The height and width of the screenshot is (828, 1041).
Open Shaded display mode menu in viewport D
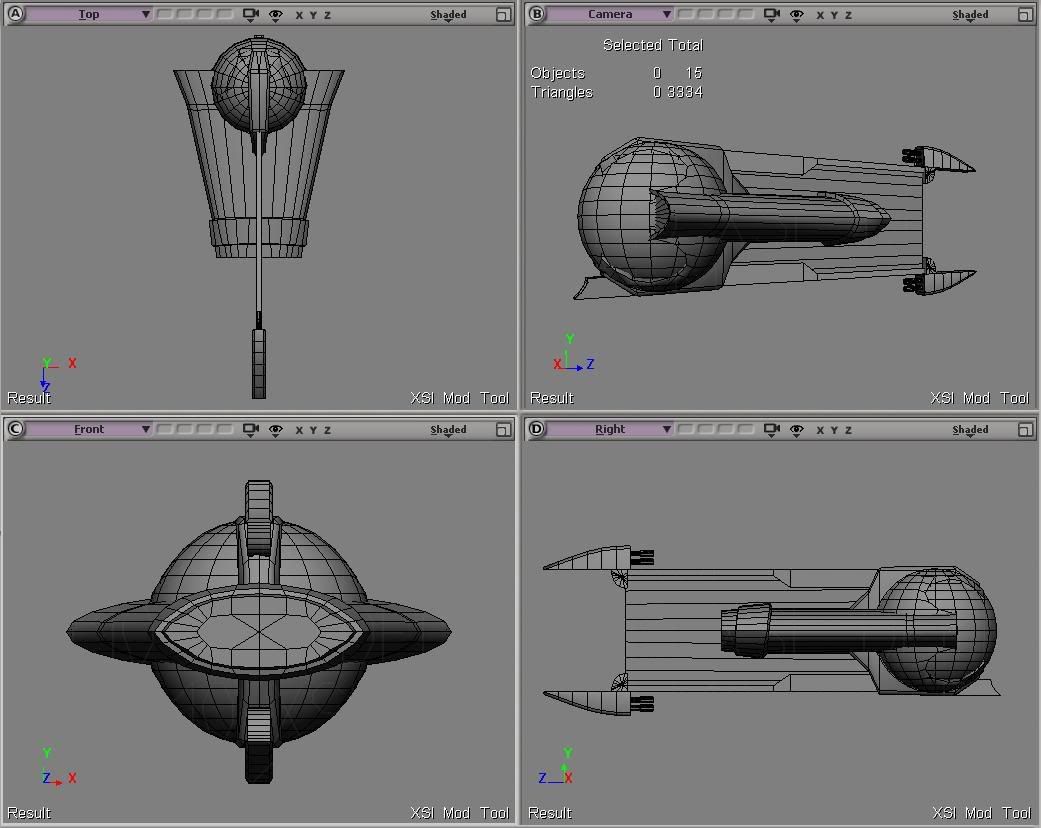click(x=970, y=430)
